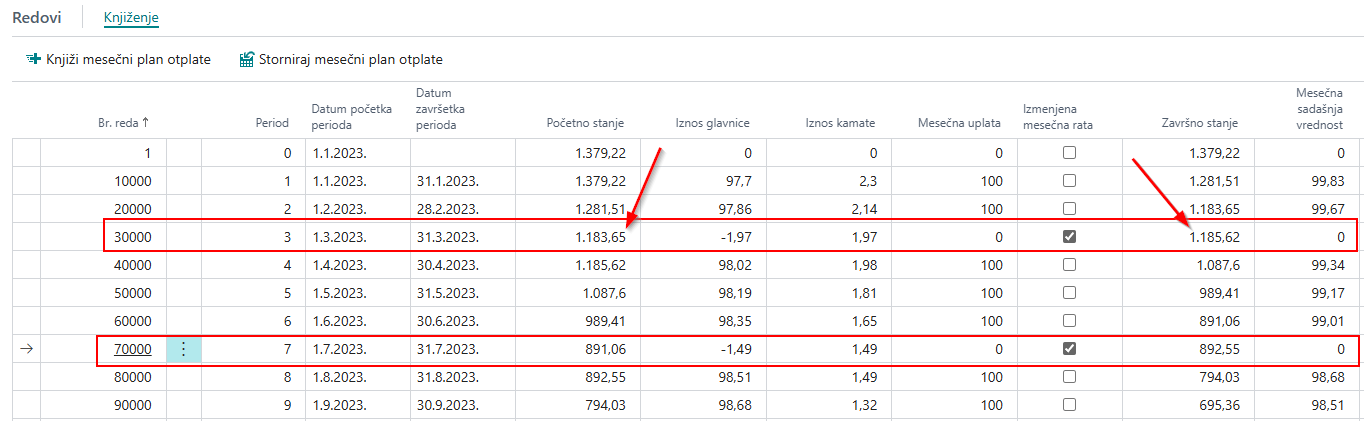Toggle Izmenjena mesečna rata checkbox for period 9
Screen dimensions: 1364x421
1070,405
